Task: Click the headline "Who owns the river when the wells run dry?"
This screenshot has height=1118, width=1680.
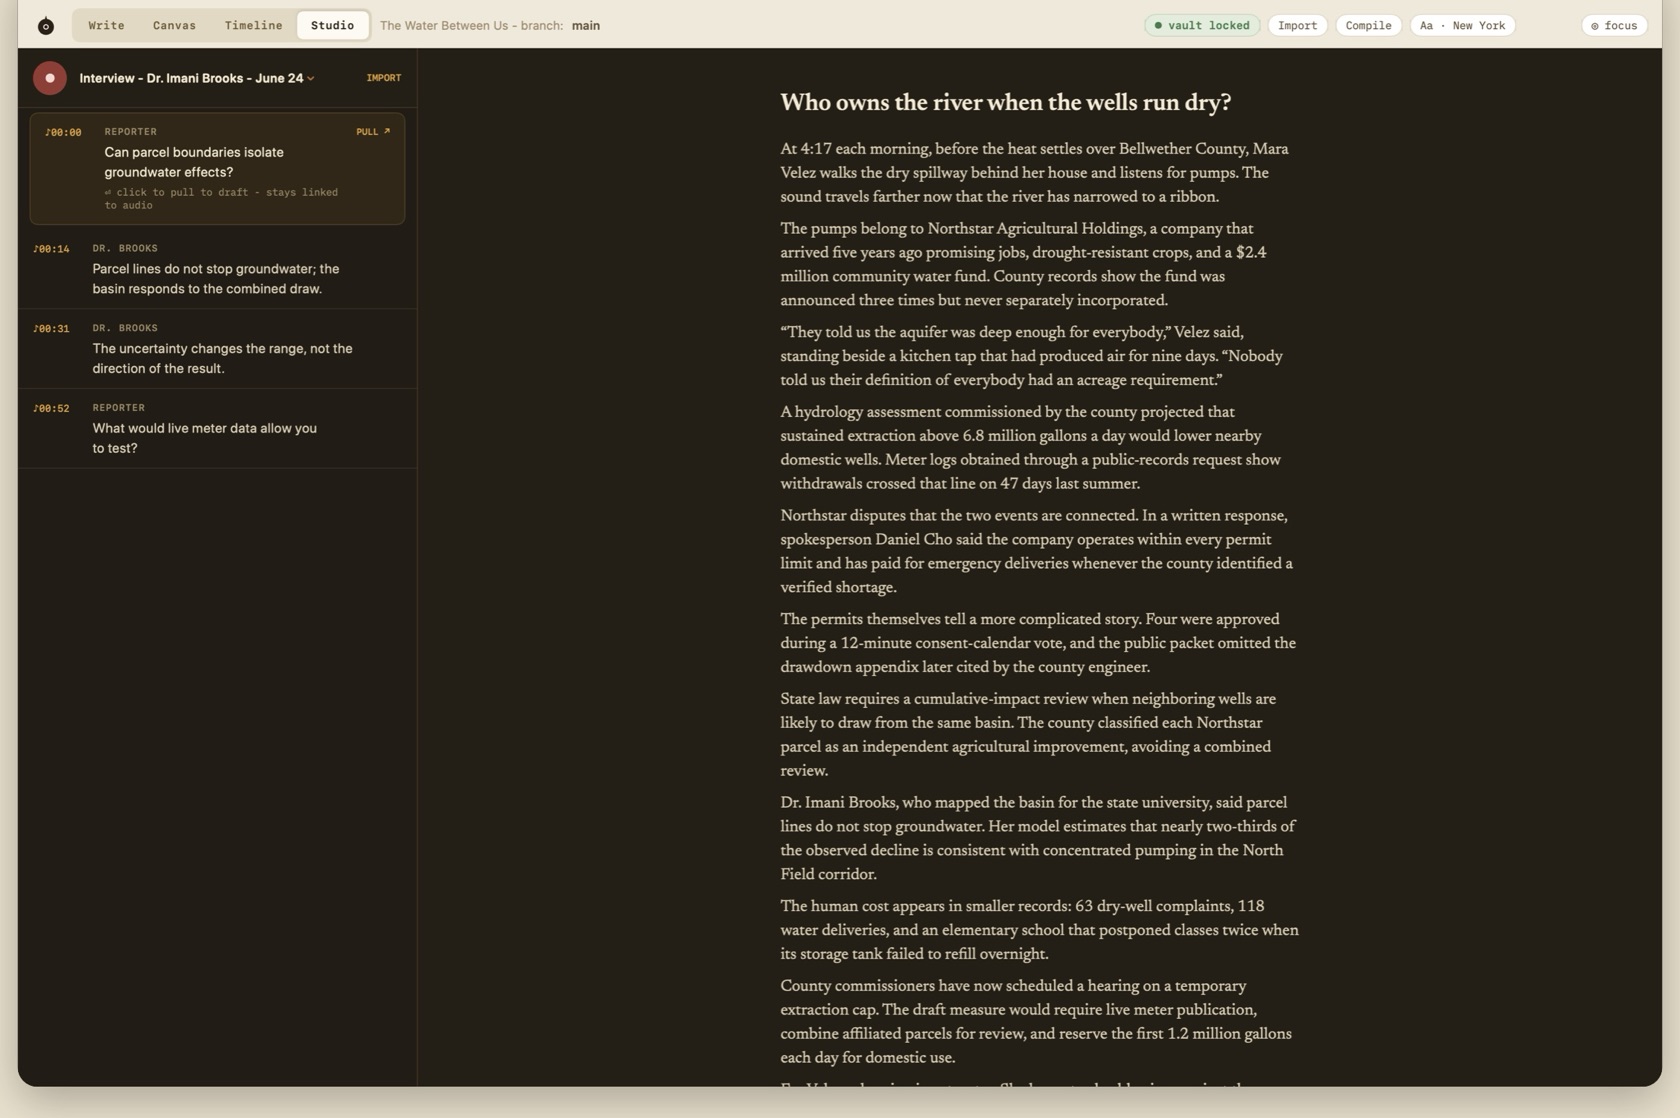Action: pyautogui.click(x=1005, y=102)
